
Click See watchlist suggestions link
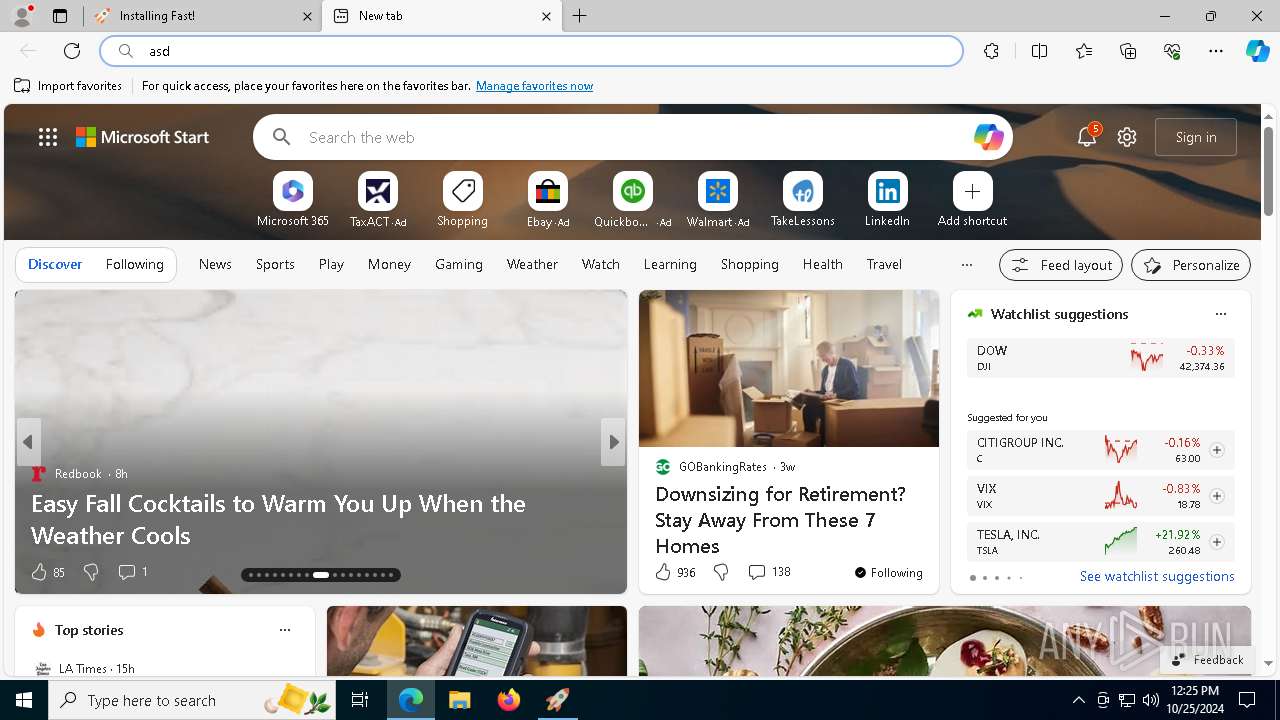coord(1157,576)
